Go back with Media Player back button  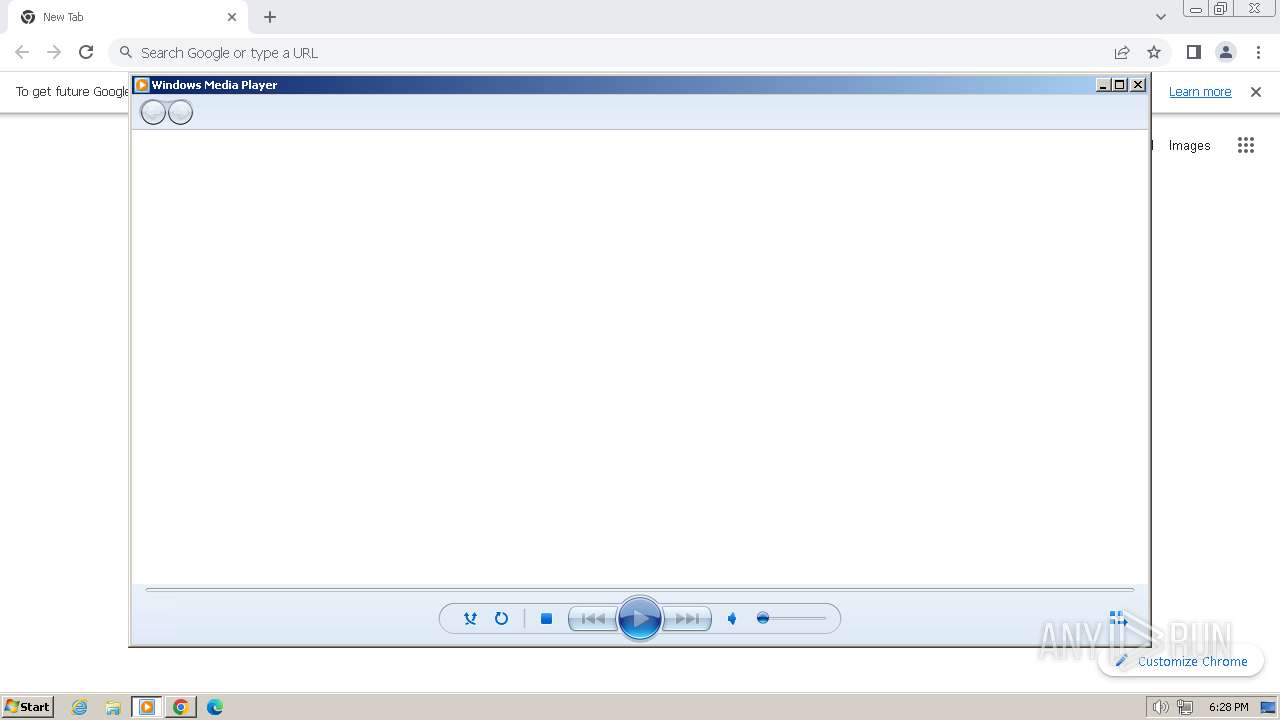pyautogui.click(x=153, y=112)
